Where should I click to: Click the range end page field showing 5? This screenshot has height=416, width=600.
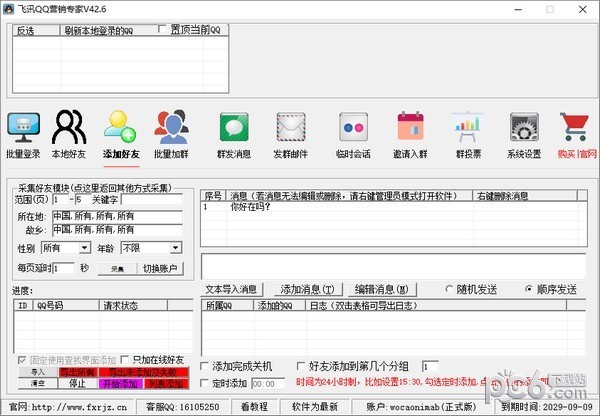pyautogui.click(x=83, y=200)
